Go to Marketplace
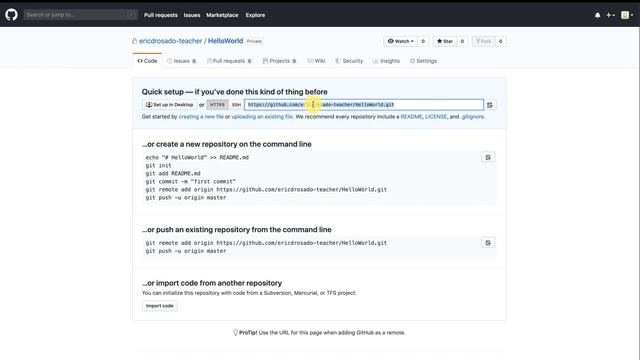 [x=222, y=15]
